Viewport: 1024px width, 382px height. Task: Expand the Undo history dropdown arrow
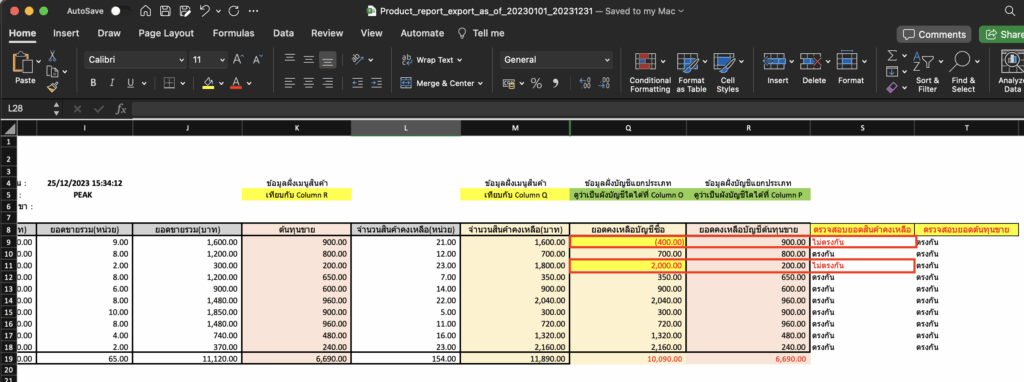coord(217,12)
